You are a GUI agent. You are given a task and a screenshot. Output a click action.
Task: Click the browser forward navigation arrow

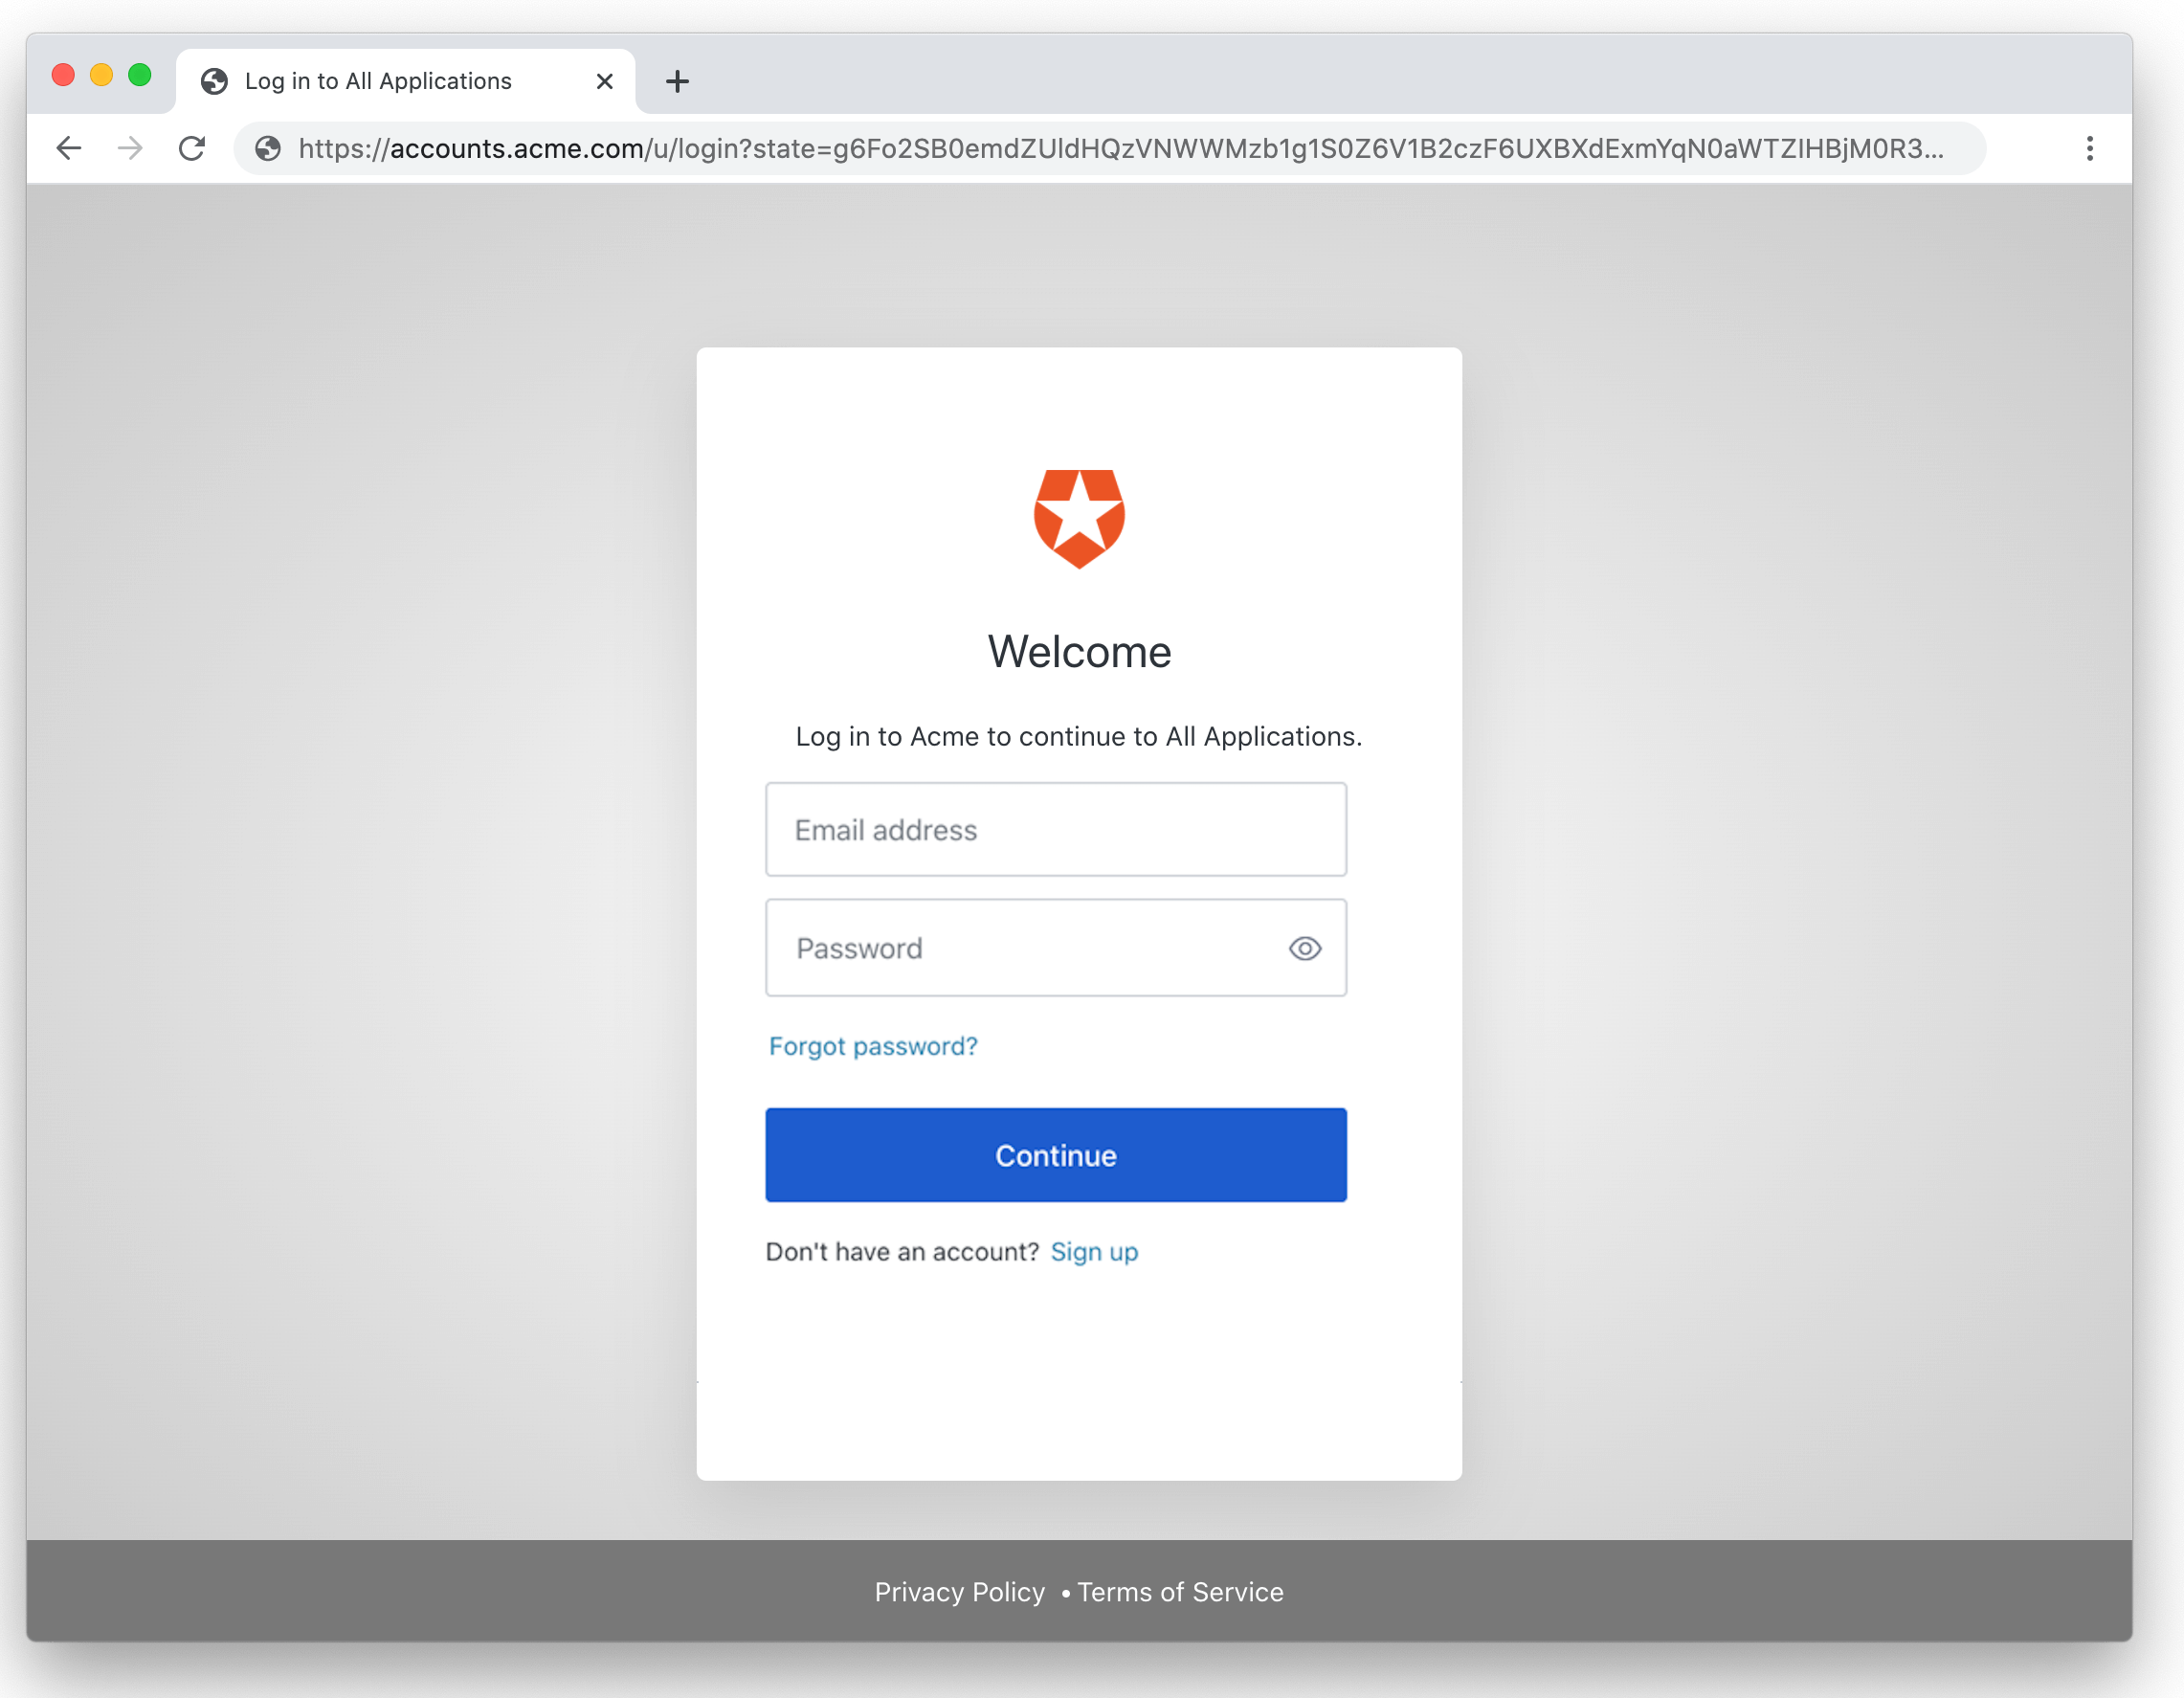click(x=129, y=147)
